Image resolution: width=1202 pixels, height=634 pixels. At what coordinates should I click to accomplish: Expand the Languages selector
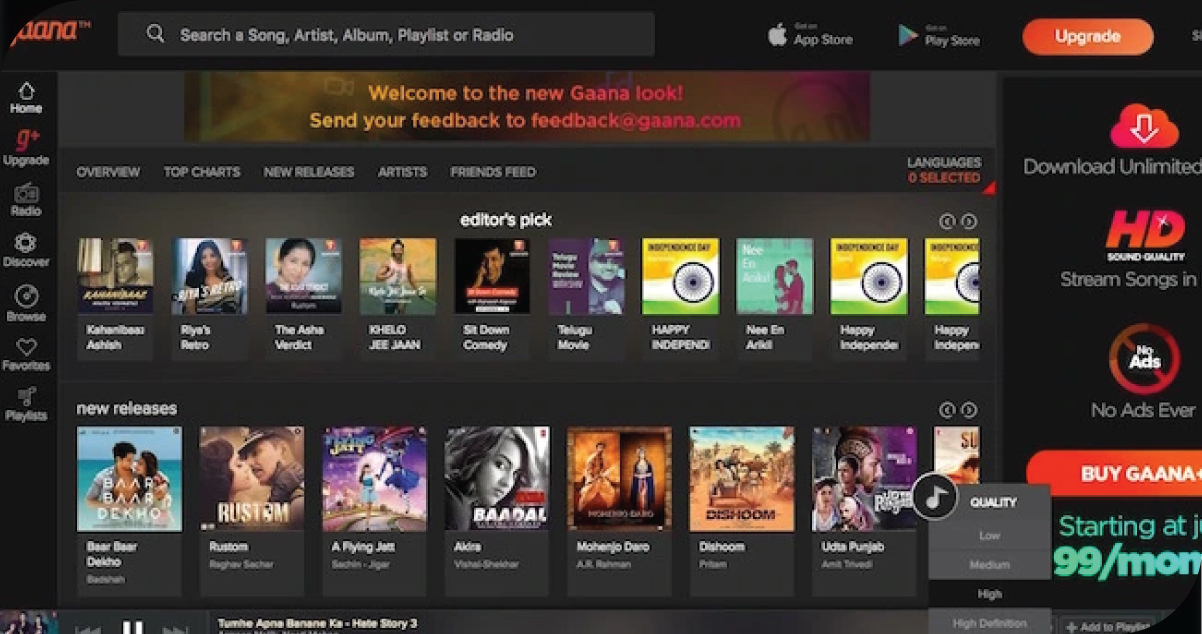pyautogui.click(x=944, y=170)
